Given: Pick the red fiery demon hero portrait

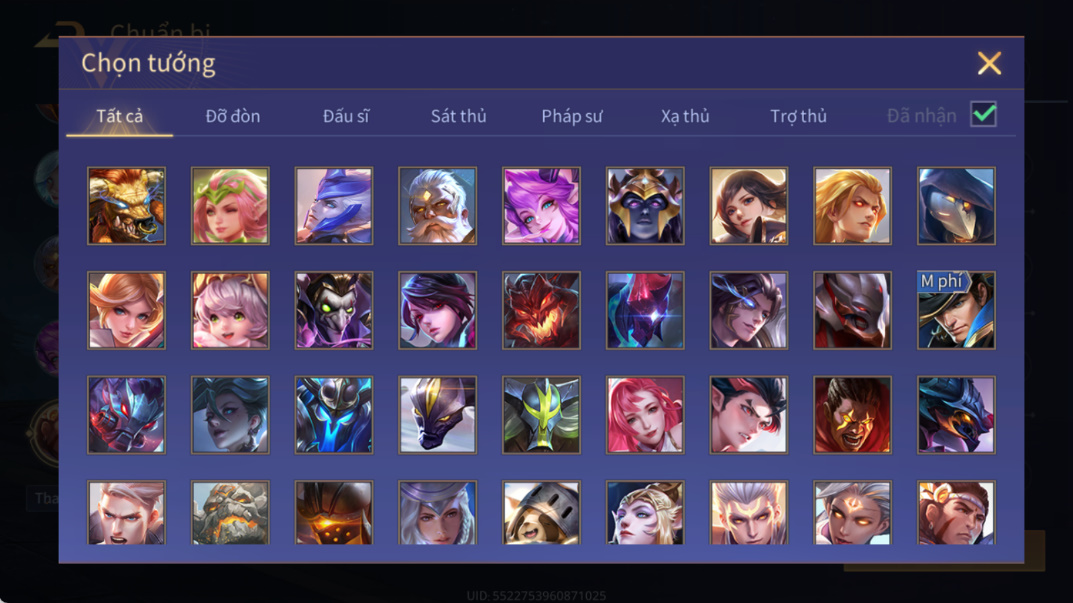Looking at the screenshot, I should (541, 311).
